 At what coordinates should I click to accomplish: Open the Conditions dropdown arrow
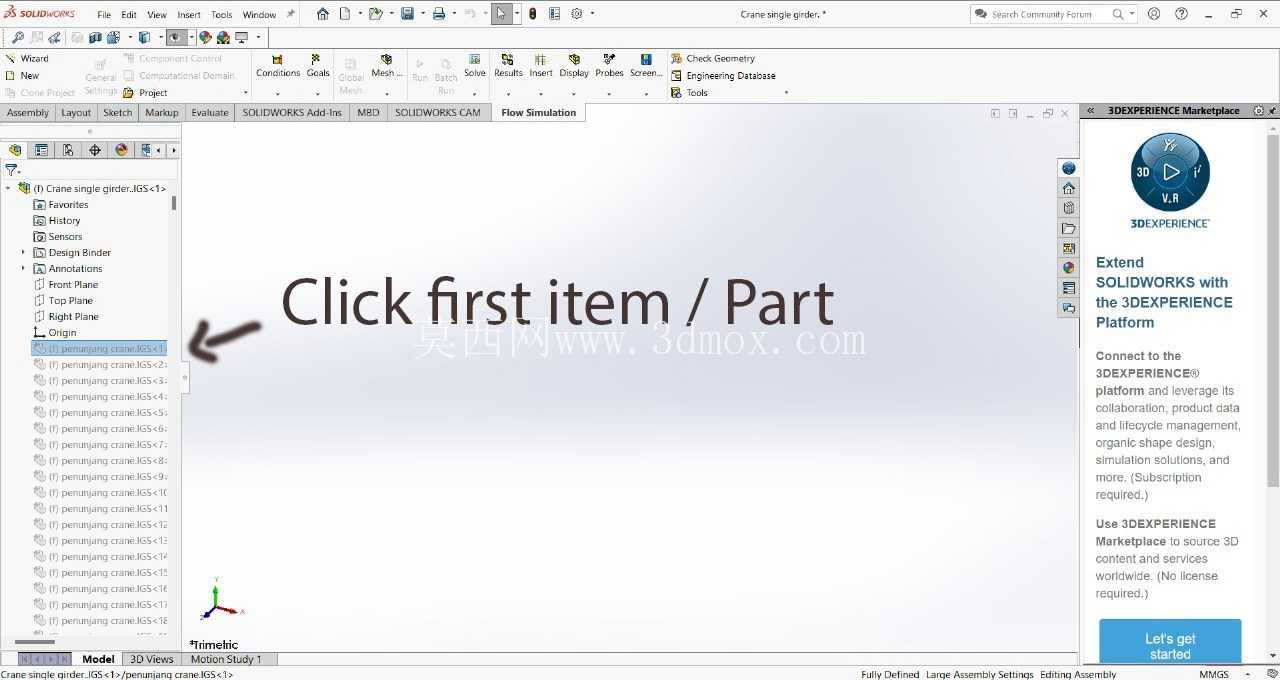click(x=278, y=94)
